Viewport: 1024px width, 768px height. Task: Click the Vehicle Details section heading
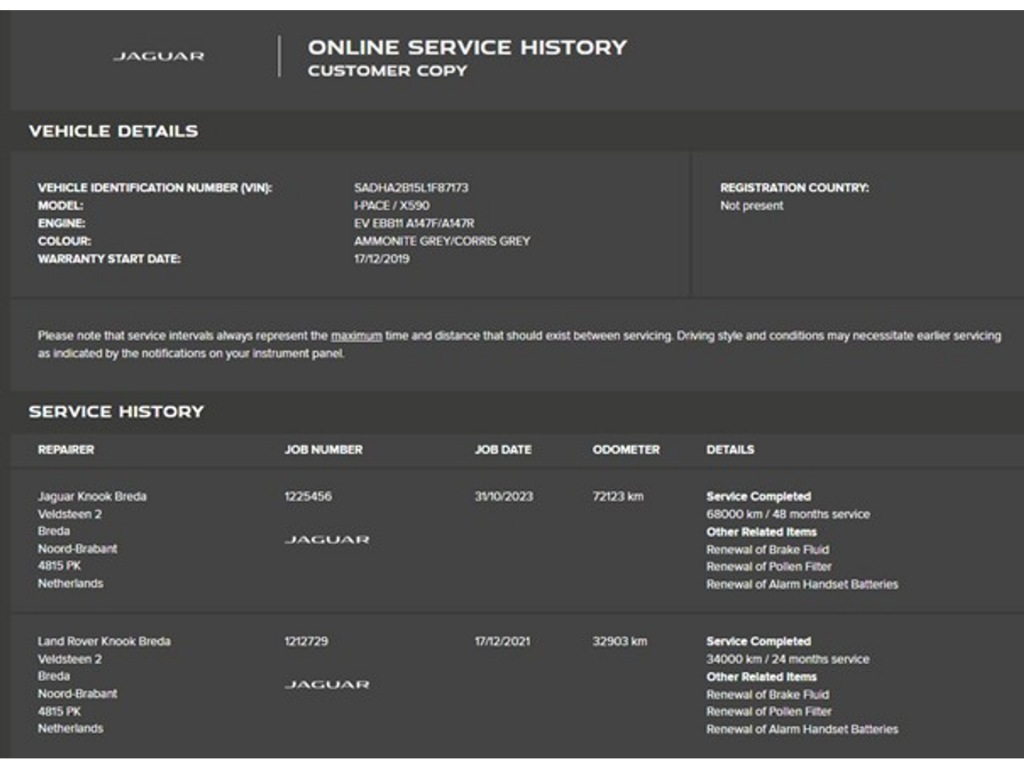(x=113, y=131)
